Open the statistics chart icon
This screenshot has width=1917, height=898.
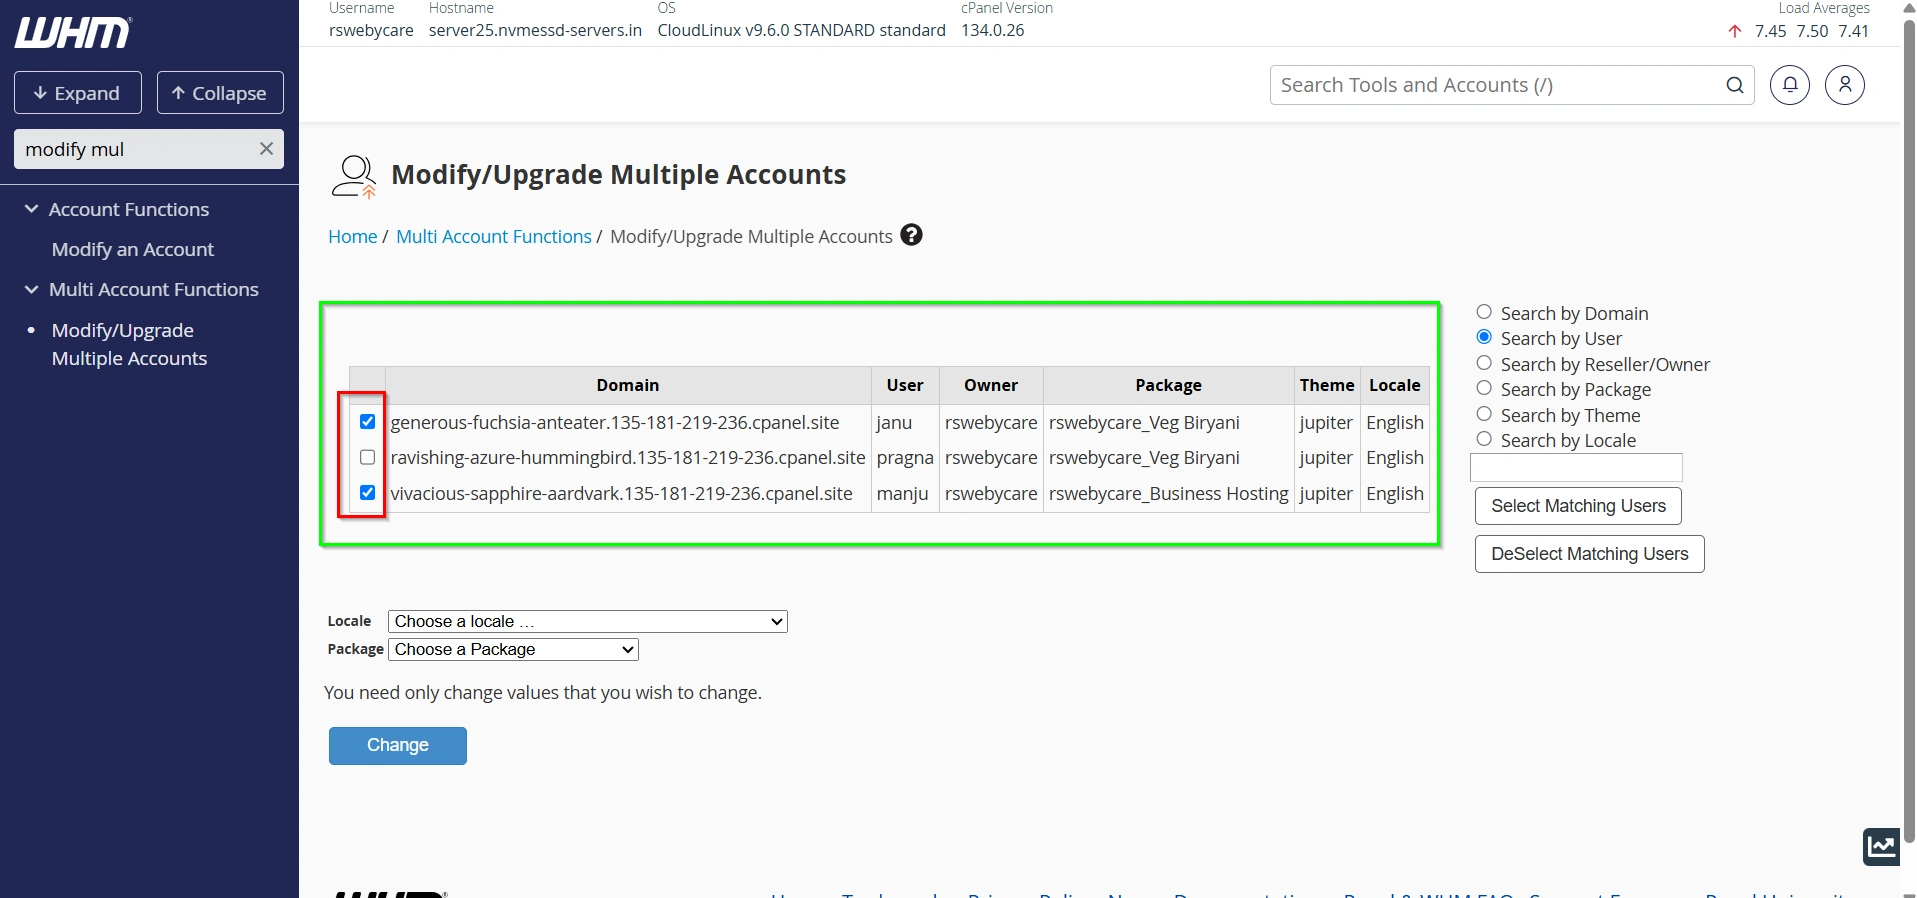pos(1881,847)
